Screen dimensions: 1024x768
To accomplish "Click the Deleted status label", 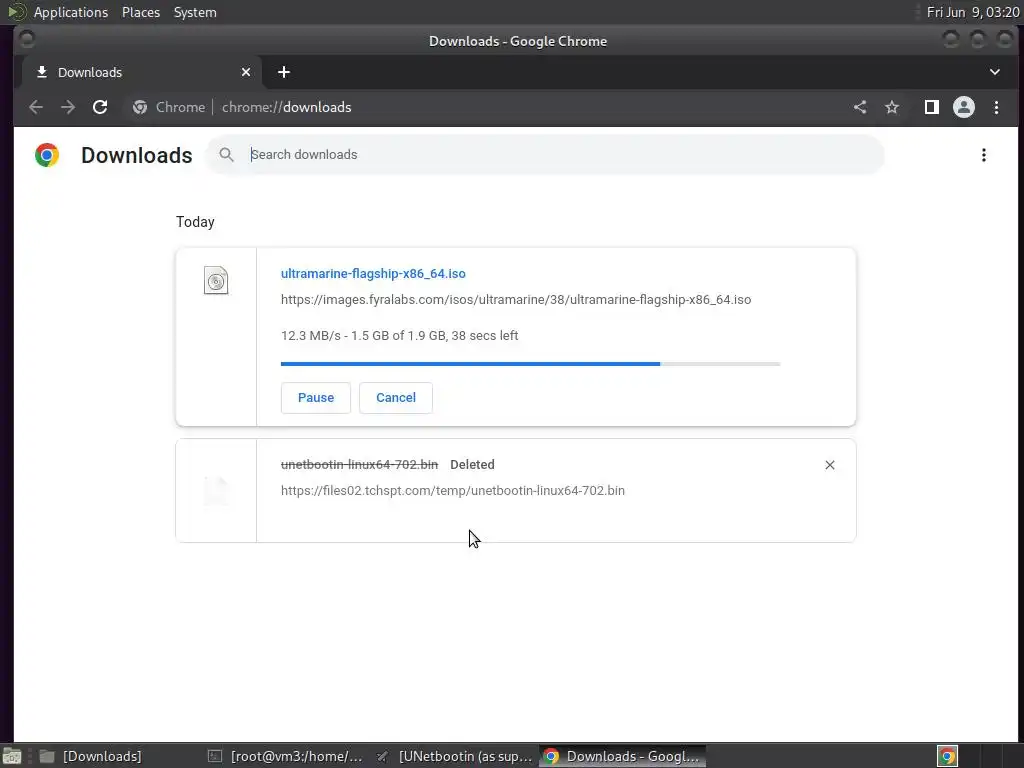I will pos(472,465).
